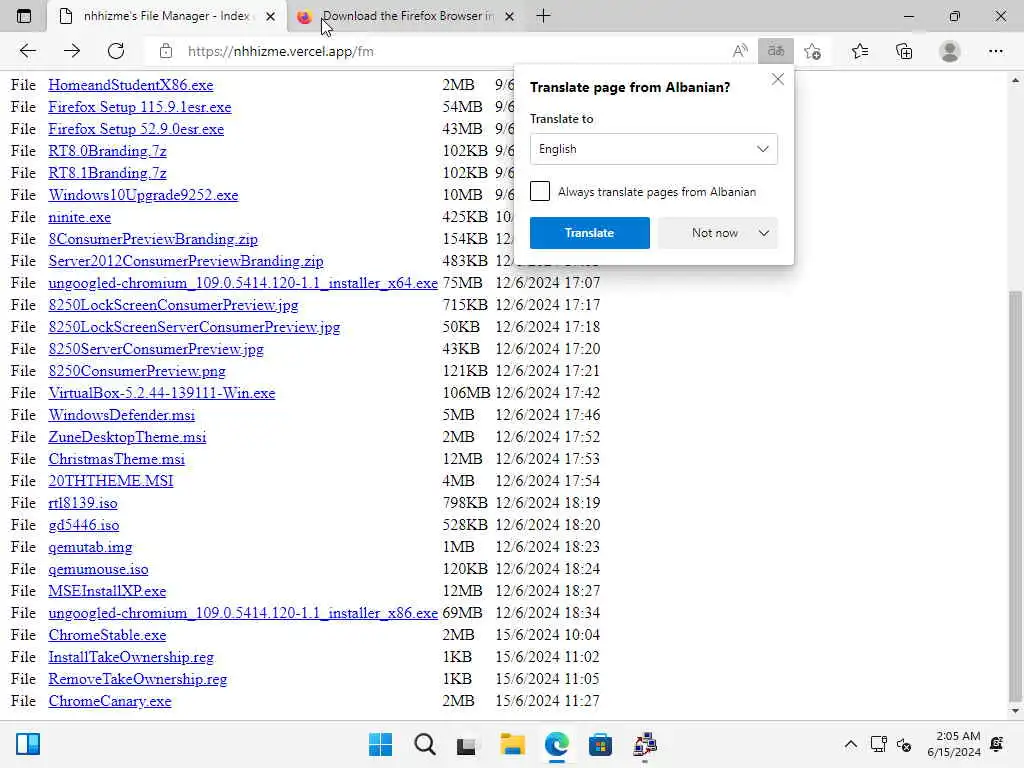Open 8ConsumerPreviewBranding.zip link
This screenshot has height=768, width=1024.
point(153,239)
